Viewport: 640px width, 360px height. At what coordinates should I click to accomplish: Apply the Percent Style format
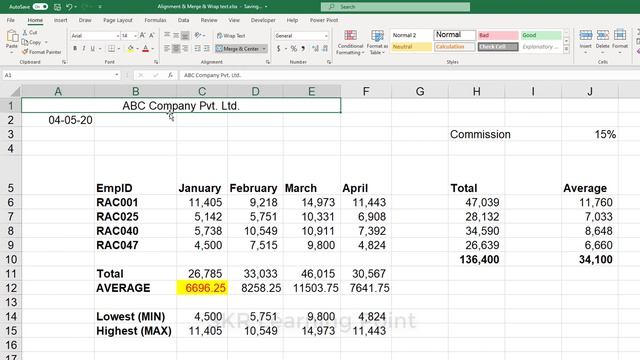(293, 49)
